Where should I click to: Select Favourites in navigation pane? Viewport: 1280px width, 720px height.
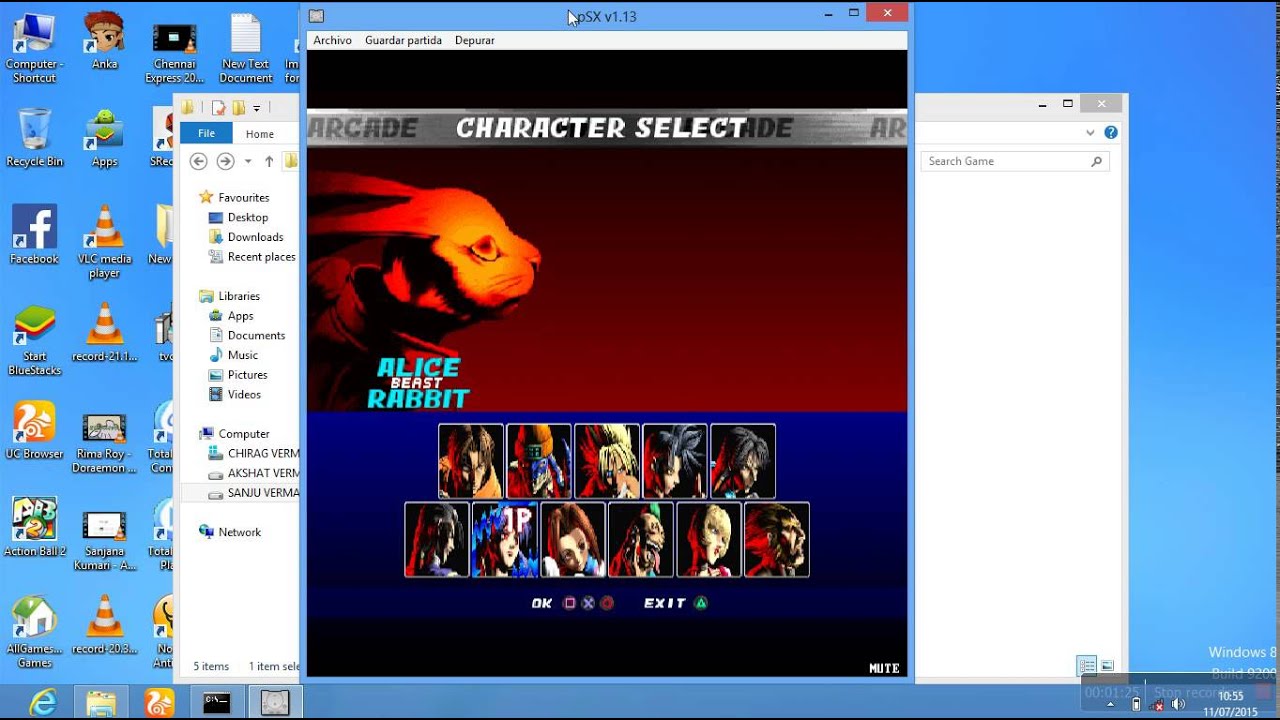(x=234, y=197)
